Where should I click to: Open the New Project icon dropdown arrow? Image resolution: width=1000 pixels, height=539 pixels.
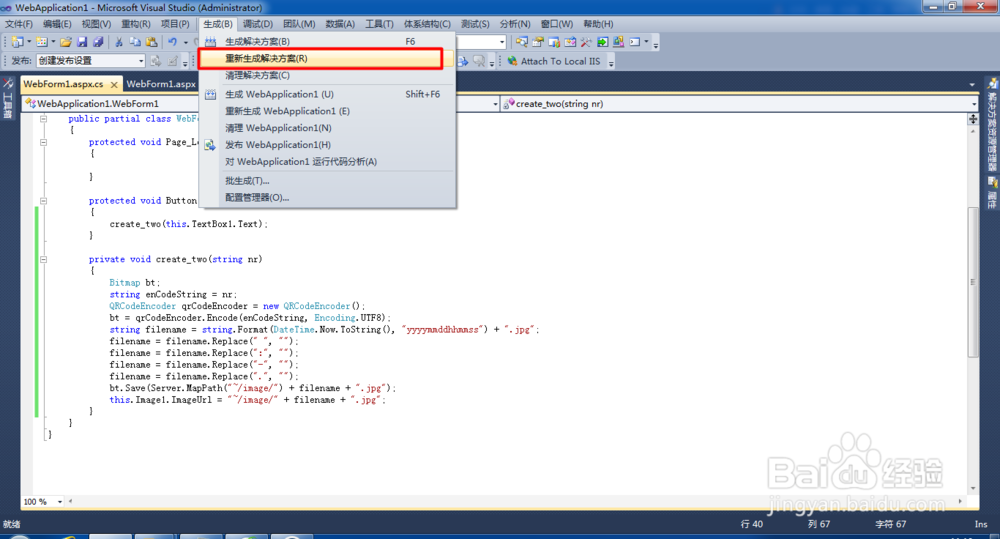[x=29, y=42]
